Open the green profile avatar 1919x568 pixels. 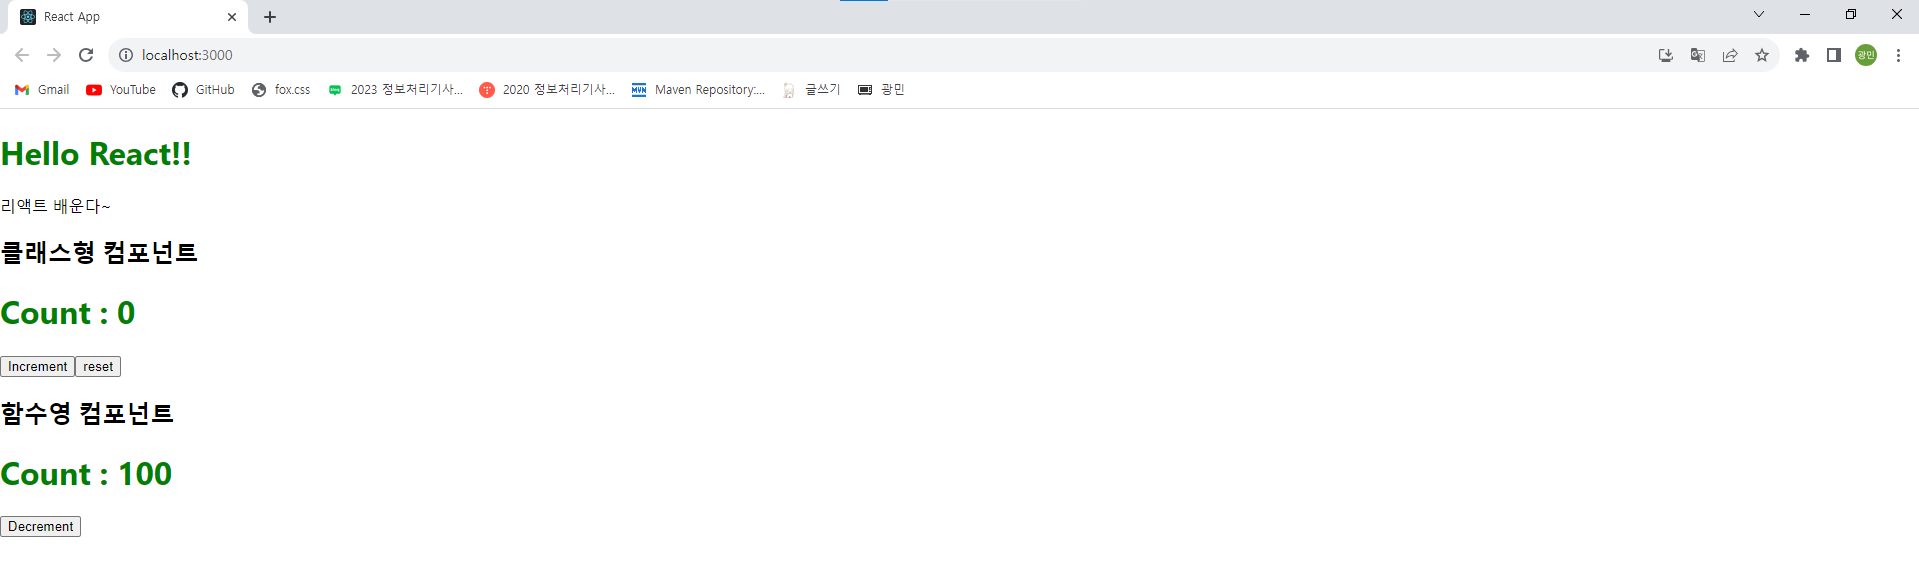pos(1866,55)
